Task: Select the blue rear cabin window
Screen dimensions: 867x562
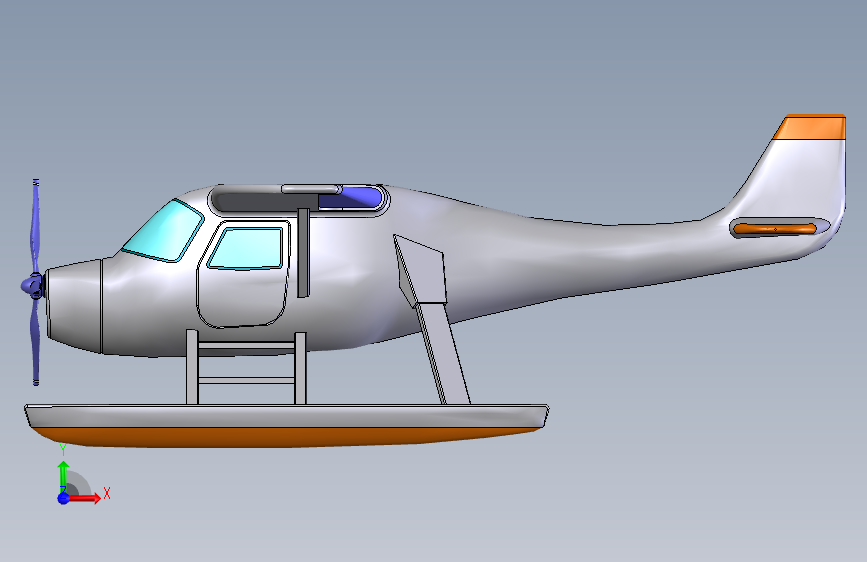Action: click(x=352, y=197)
